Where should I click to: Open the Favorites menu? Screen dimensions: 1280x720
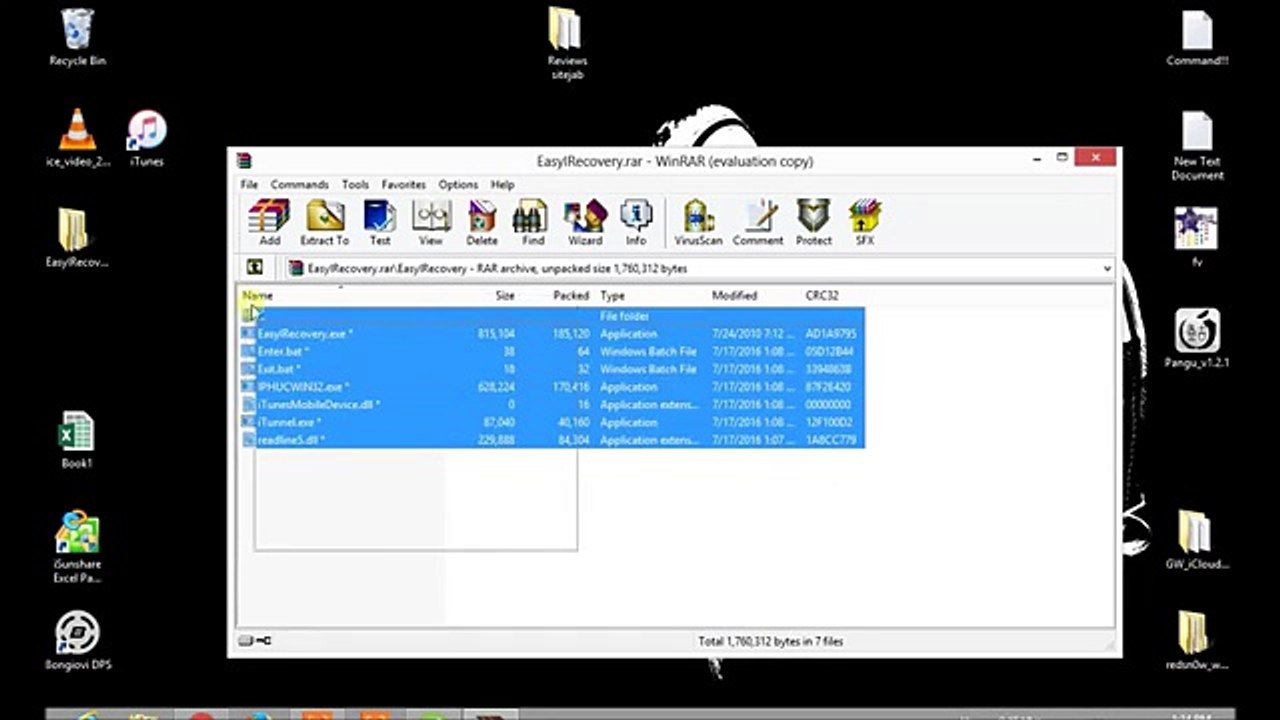(x=404, y=185)
